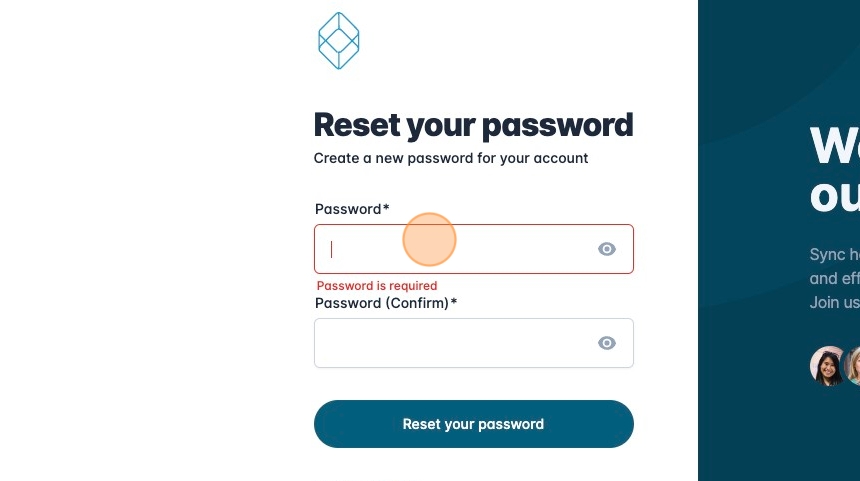860x481 pixels.
Task: Click the second line of the large white heading
Action: (x=835, y=195)
